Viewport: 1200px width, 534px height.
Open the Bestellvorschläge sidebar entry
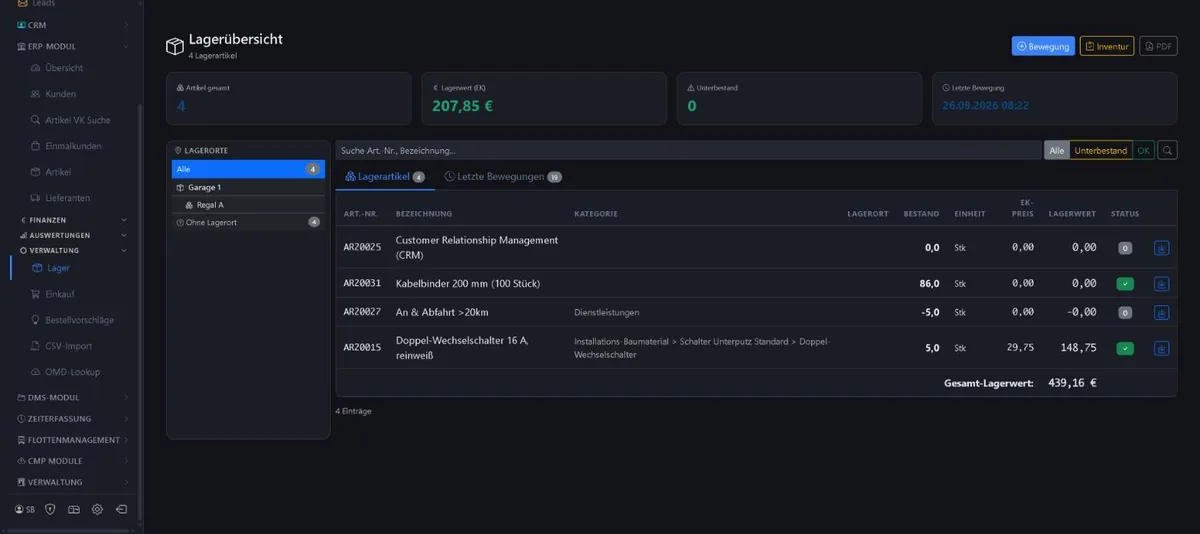(x=79, y=320)
